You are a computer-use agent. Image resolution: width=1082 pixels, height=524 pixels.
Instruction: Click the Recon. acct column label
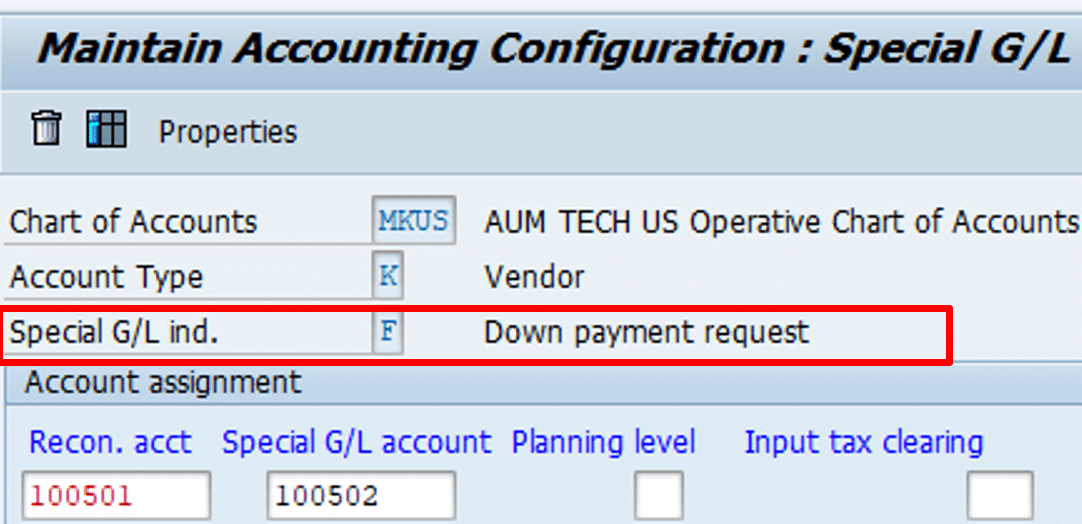[x=111, y=442]
